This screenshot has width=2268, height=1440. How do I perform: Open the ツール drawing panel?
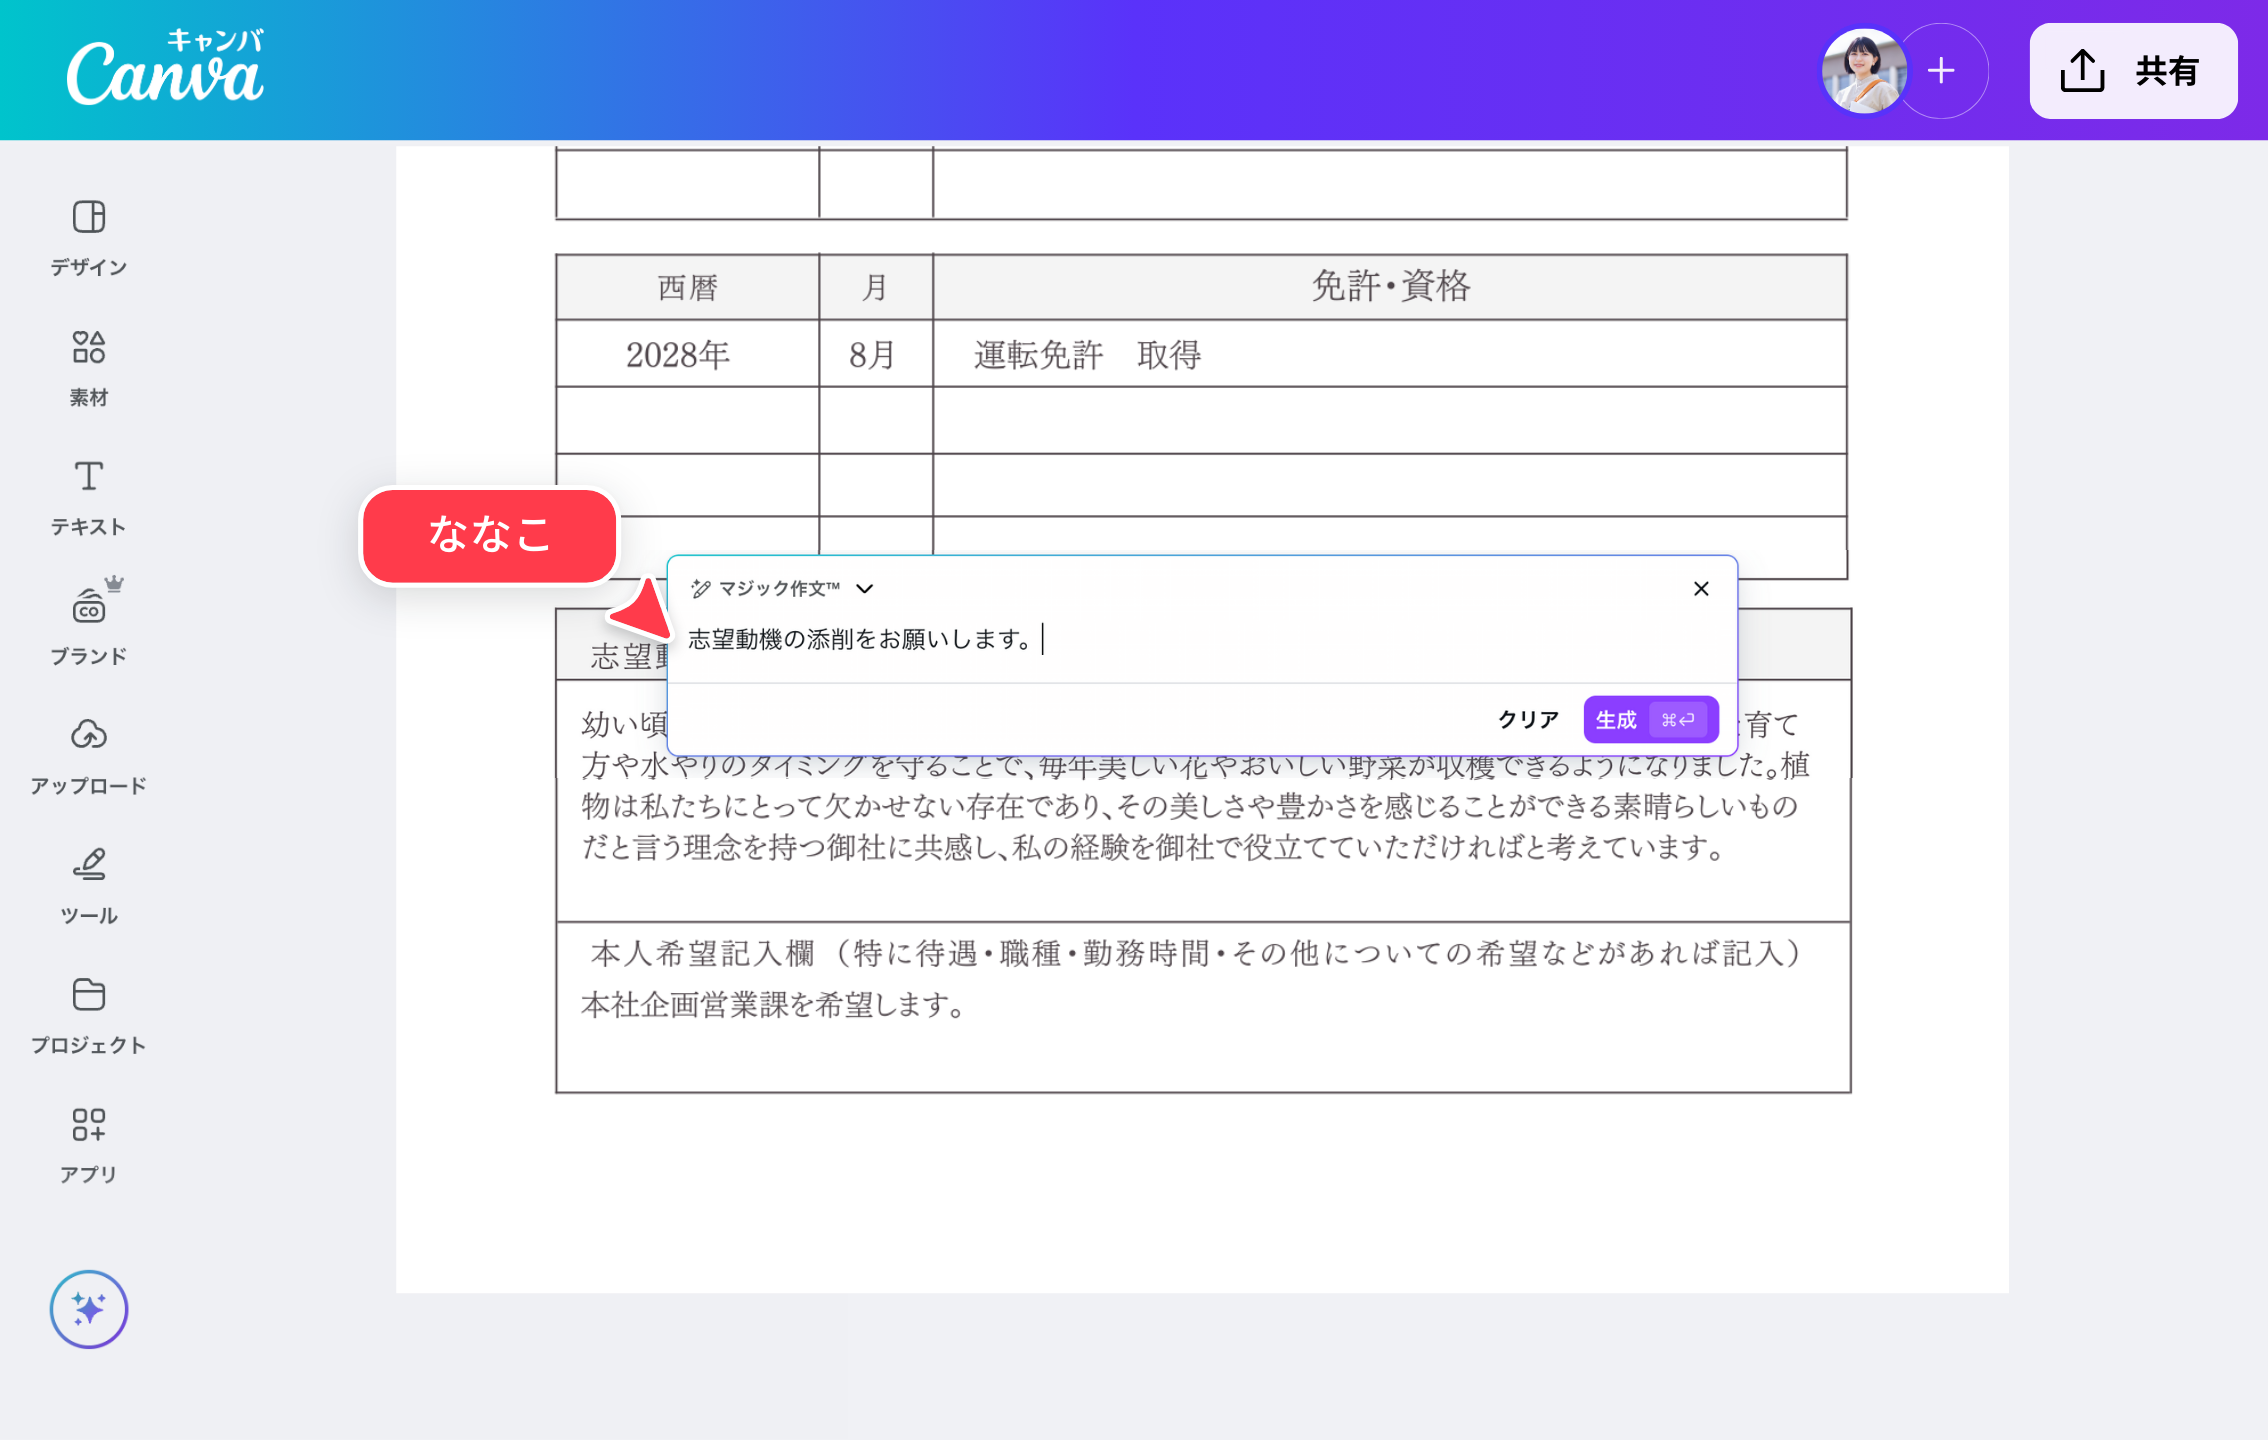[89, 886]
